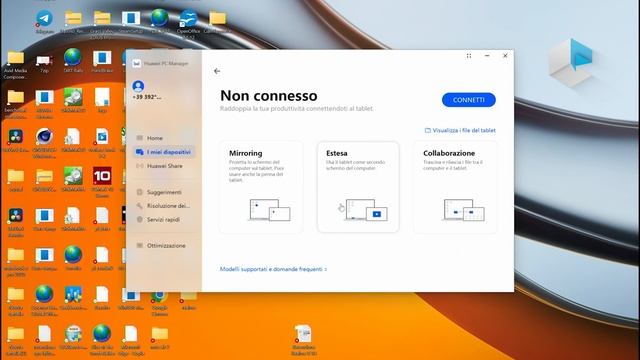Screen dimensions: 640x360
Task: Minimize the Huawei PC Manager window
Action: (x=487, y=56)
